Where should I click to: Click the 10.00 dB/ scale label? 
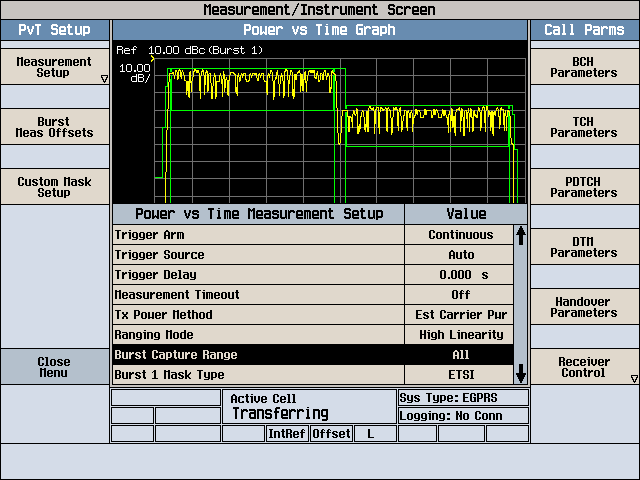[x=135, y=73]
